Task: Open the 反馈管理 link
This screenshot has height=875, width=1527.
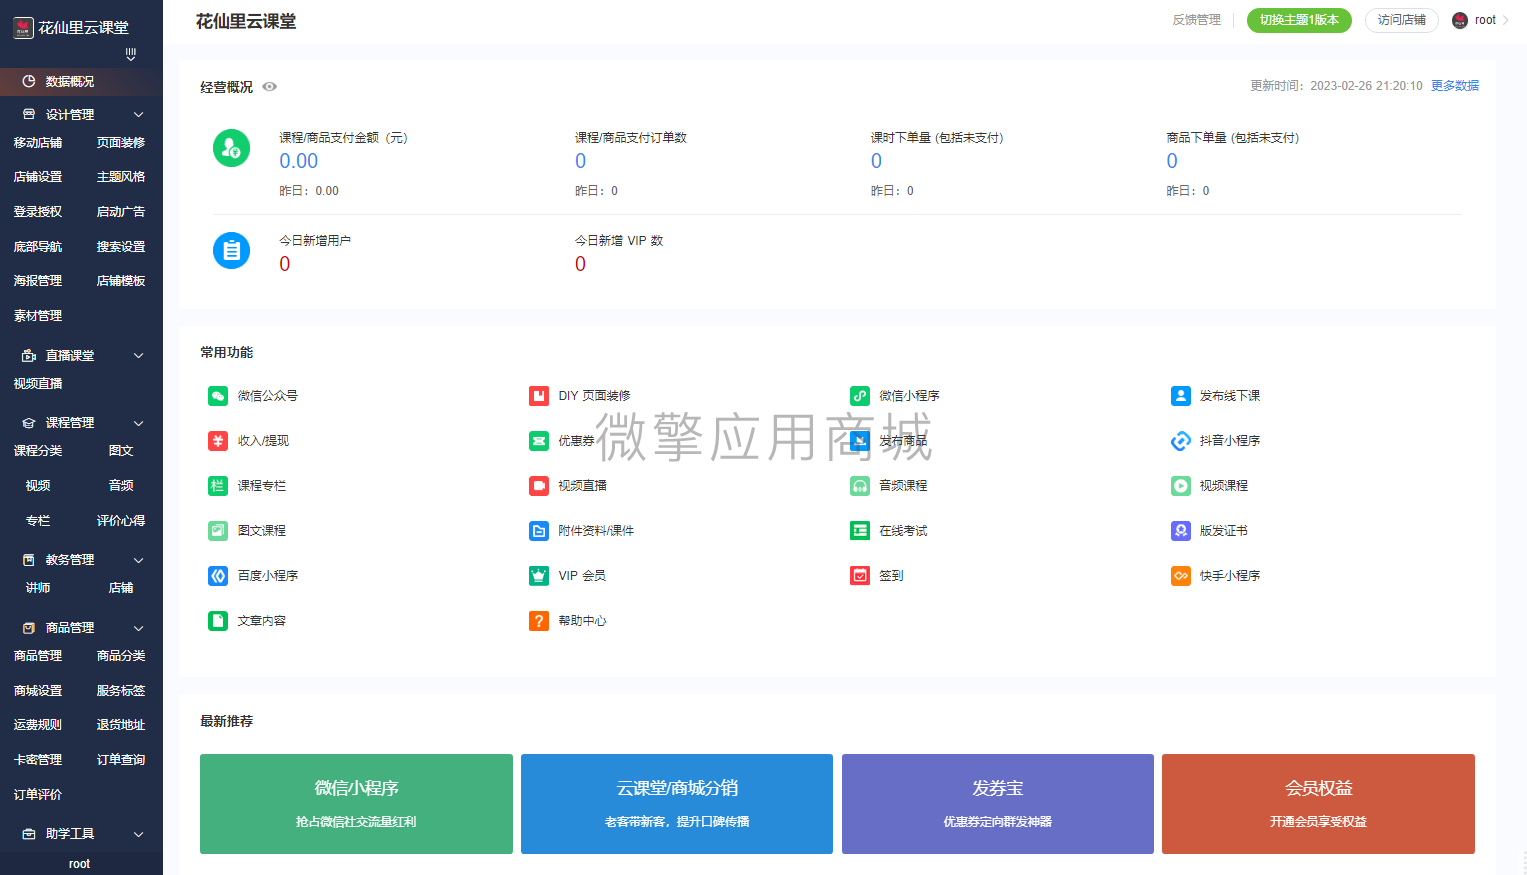Action: tap(1196, 20)
